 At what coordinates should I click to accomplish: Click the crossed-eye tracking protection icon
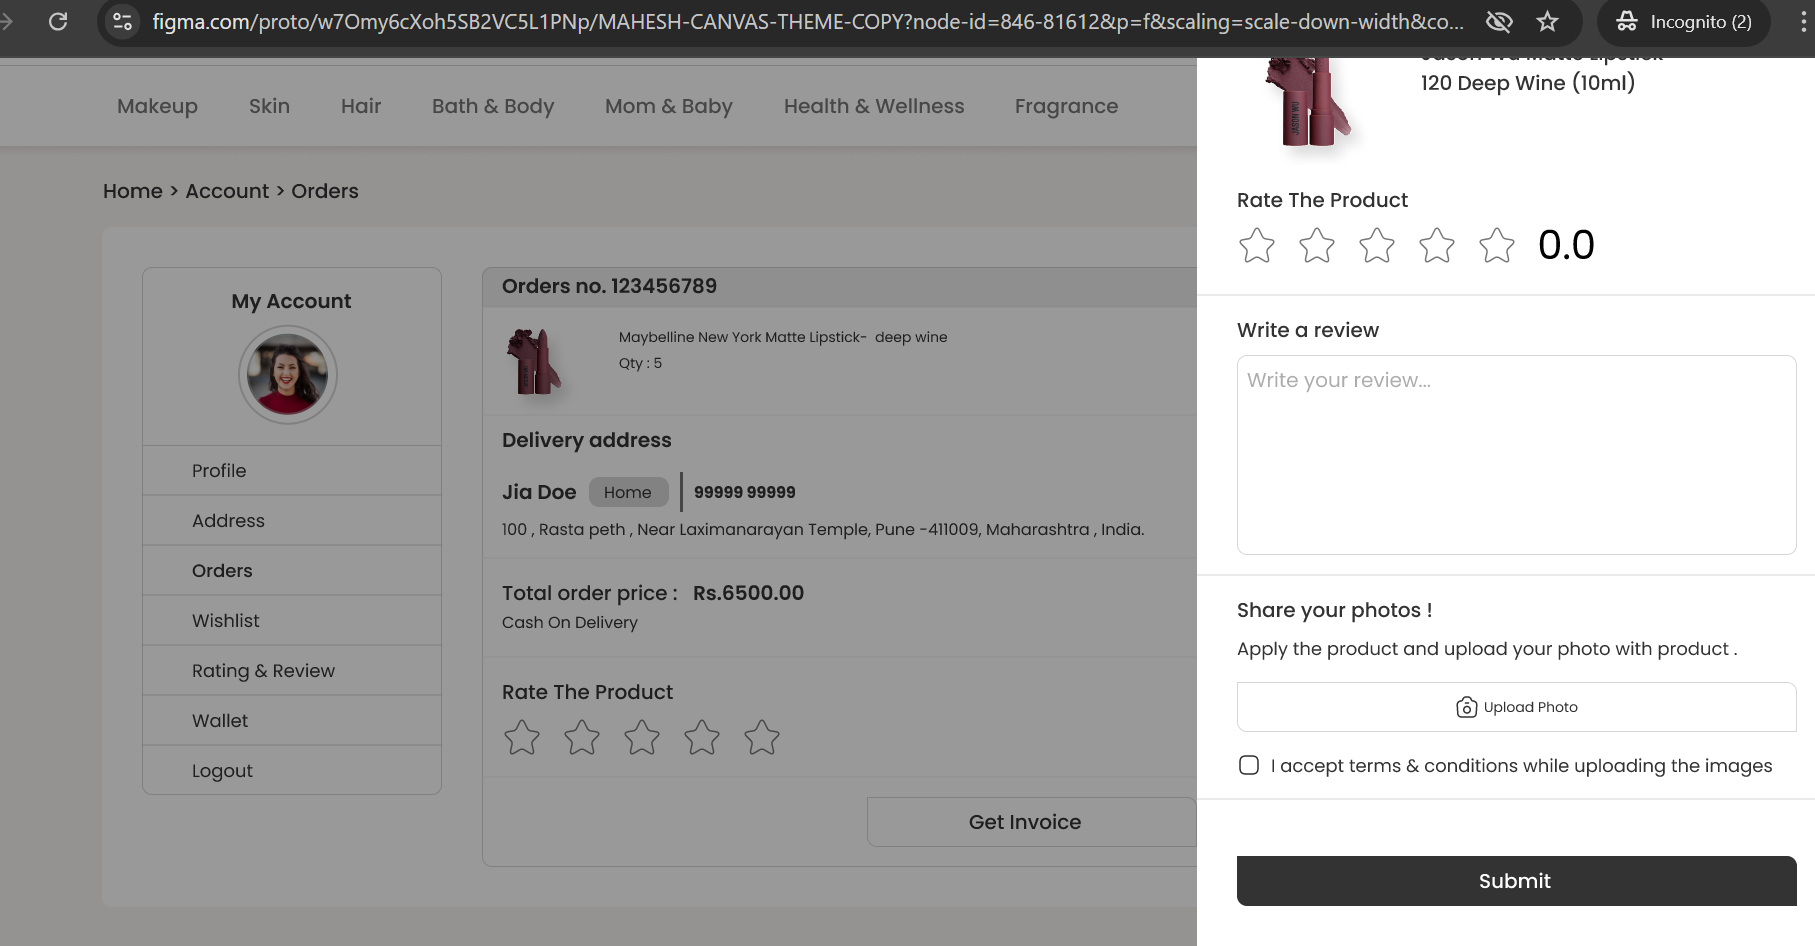click(1498, 21)
